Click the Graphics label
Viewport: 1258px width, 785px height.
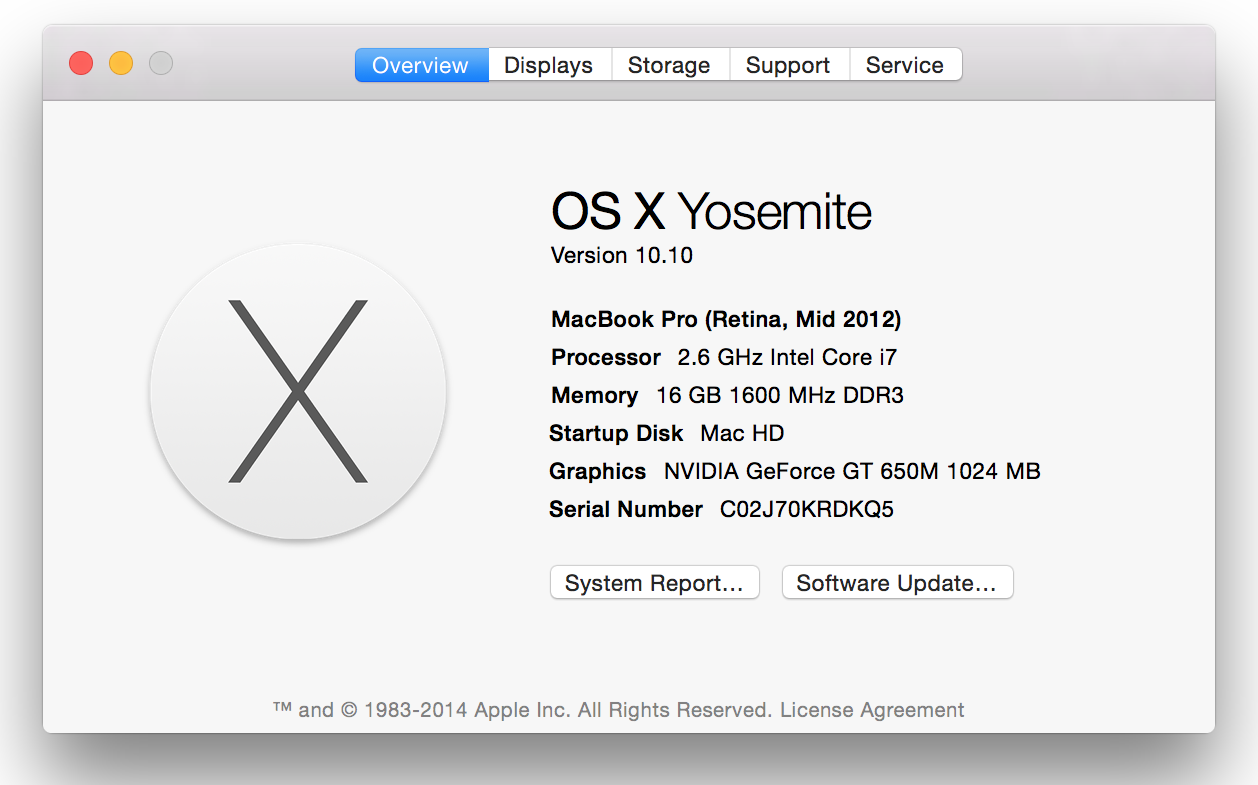click(598, 471)
